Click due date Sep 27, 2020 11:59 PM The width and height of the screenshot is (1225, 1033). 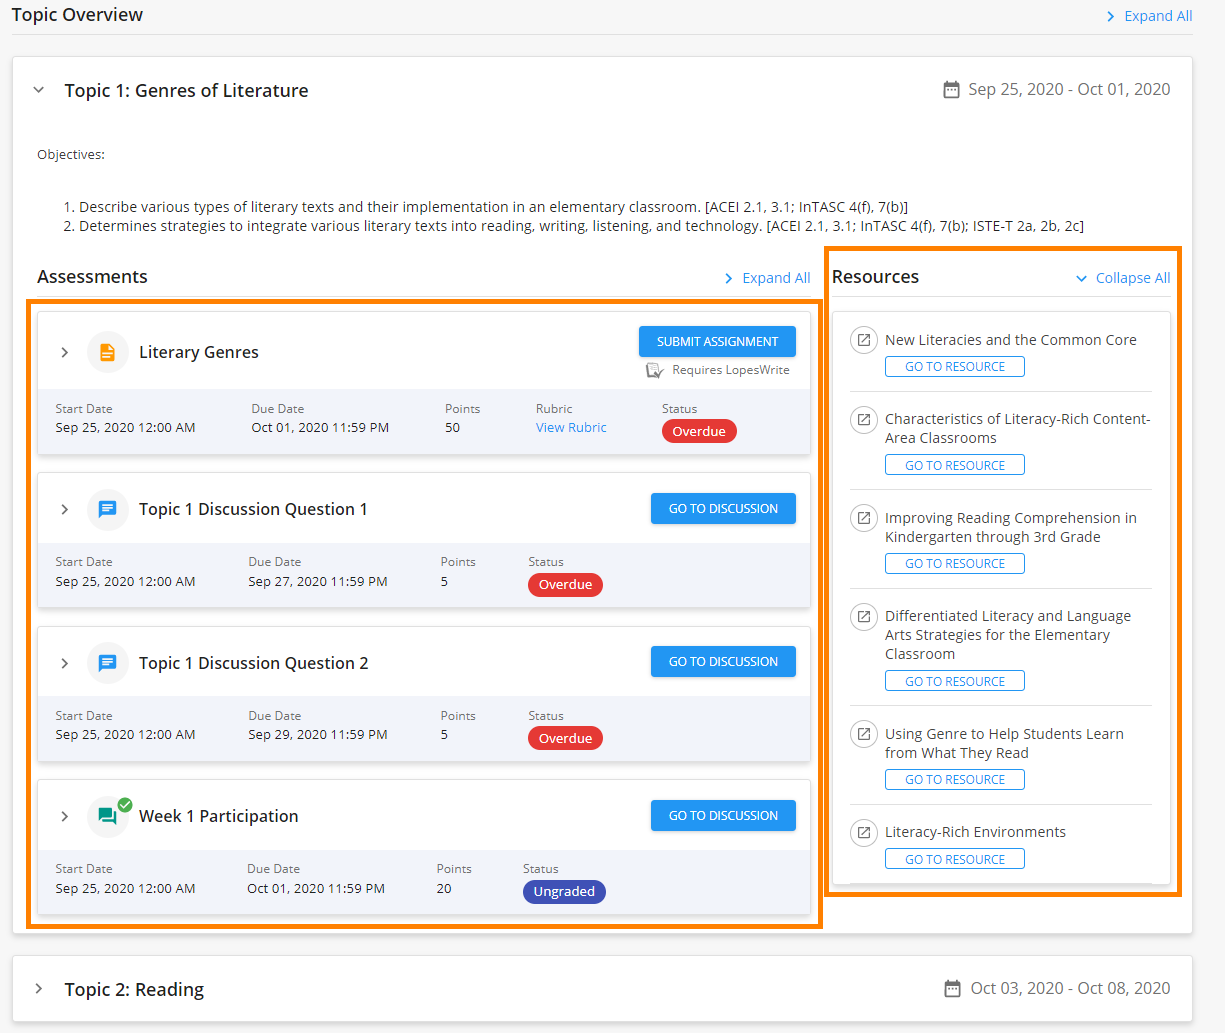tap(318, 581)
